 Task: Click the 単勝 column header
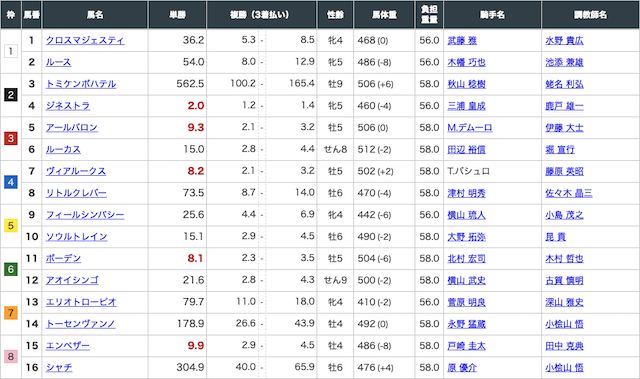click(x=178, y=15)
